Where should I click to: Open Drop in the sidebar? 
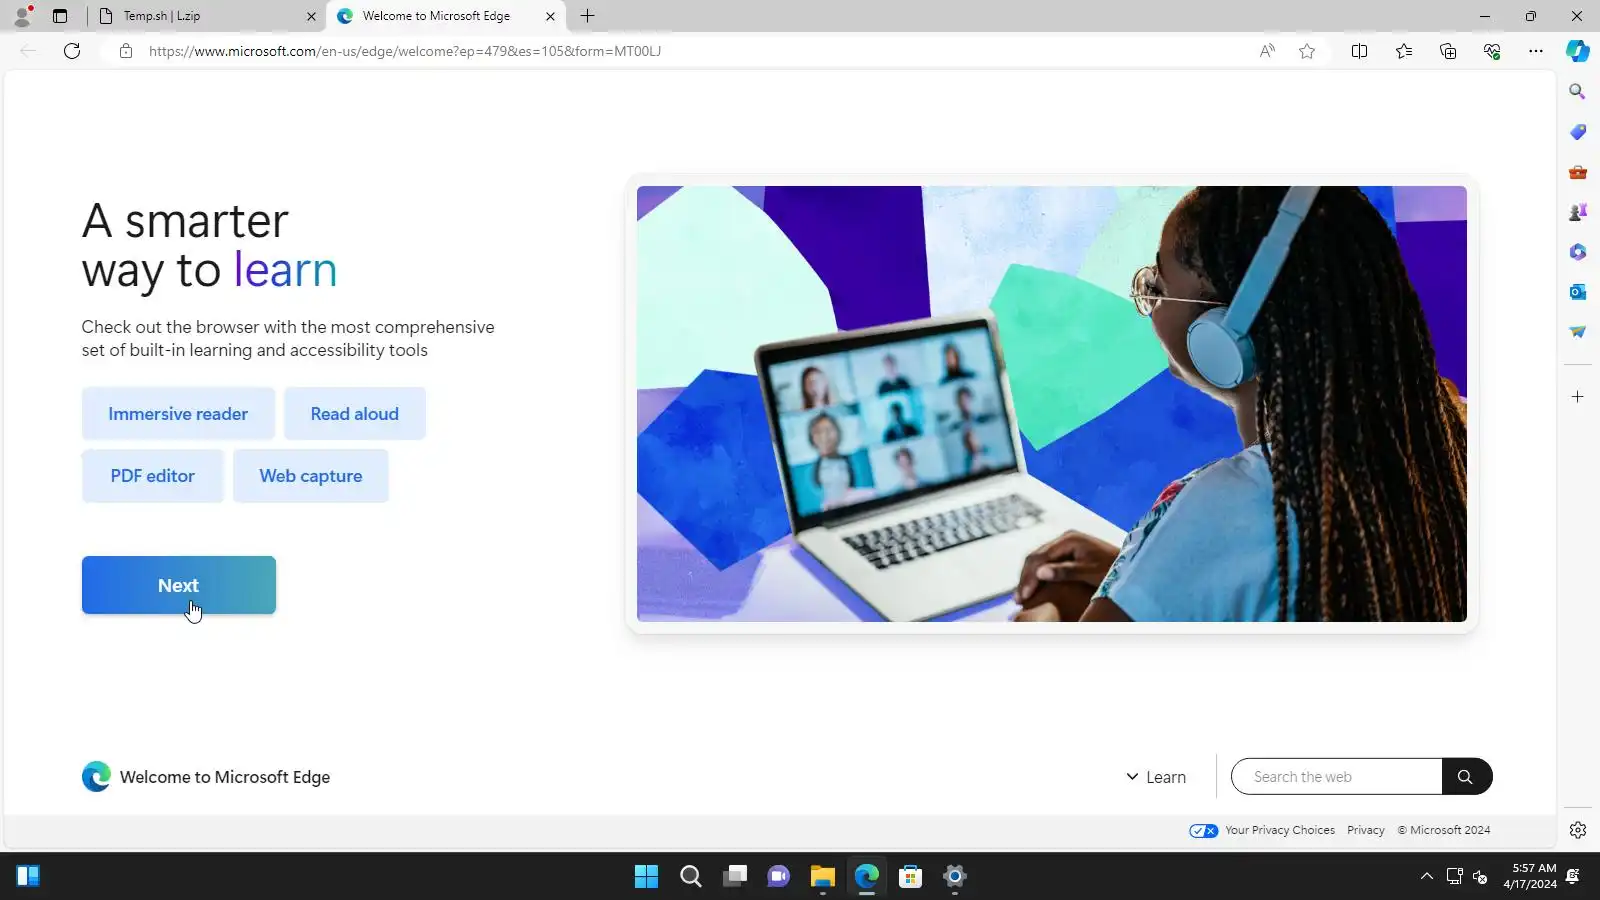point(1578,332)
